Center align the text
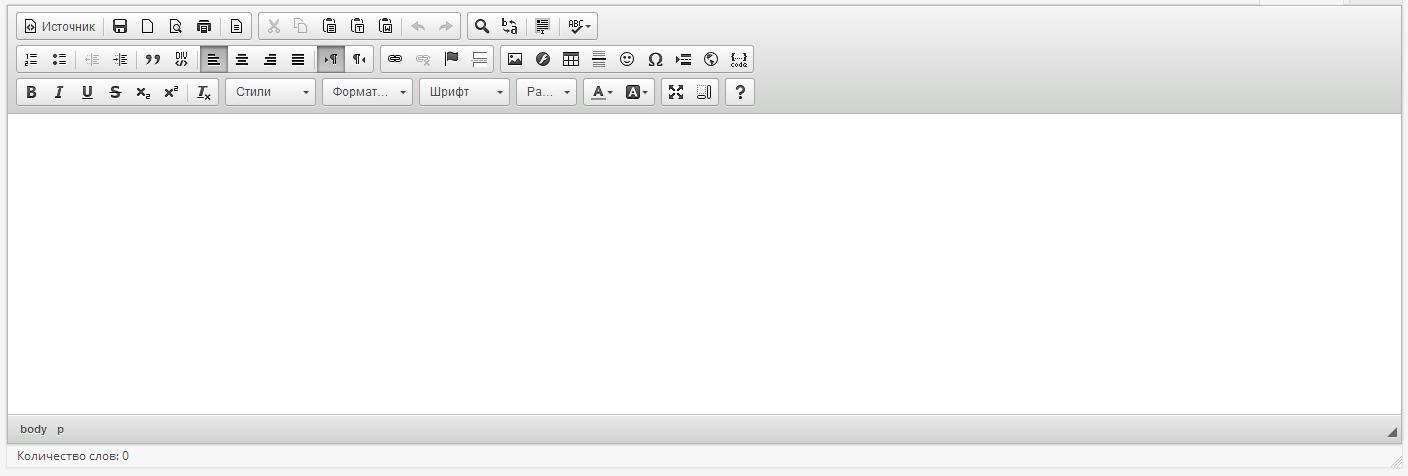The image size is (1408, 476). 242,59
